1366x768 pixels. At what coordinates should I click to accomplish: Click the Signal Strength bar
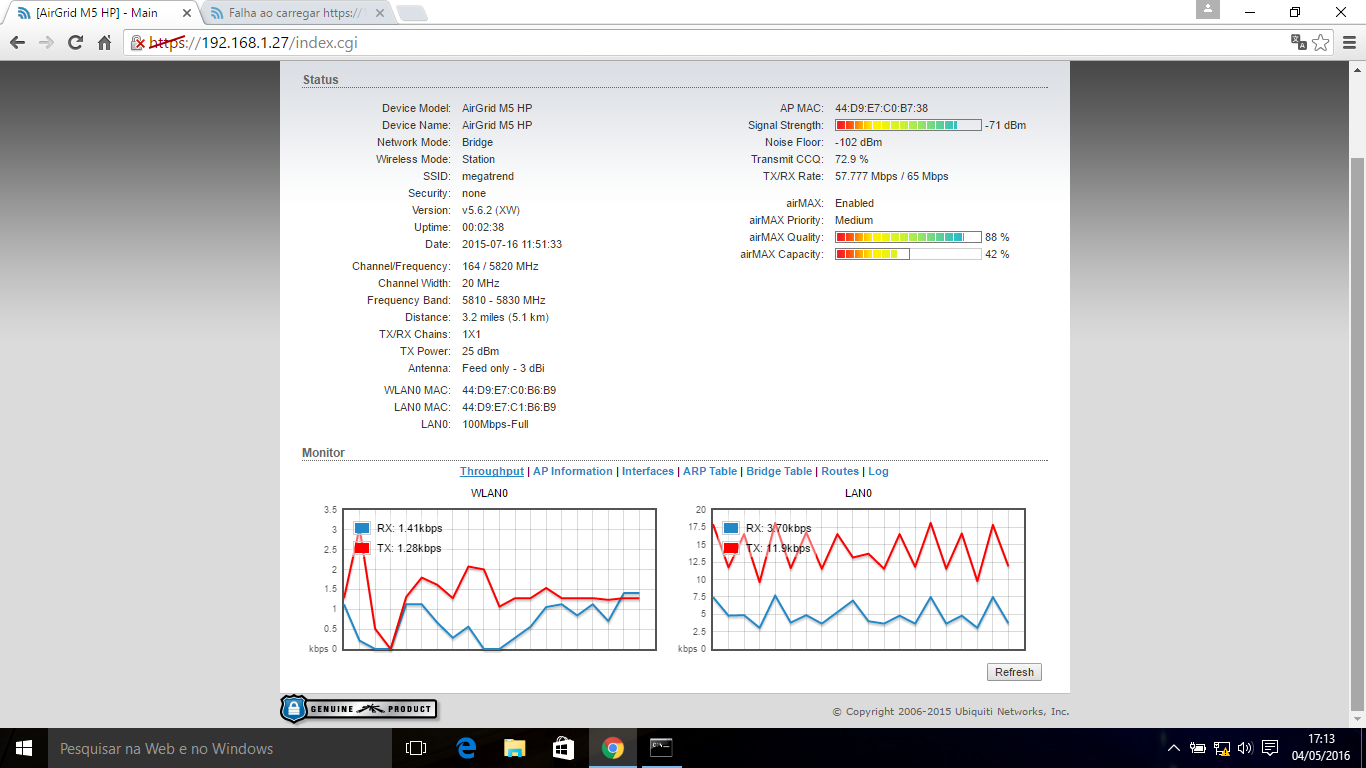click(908, 125)
